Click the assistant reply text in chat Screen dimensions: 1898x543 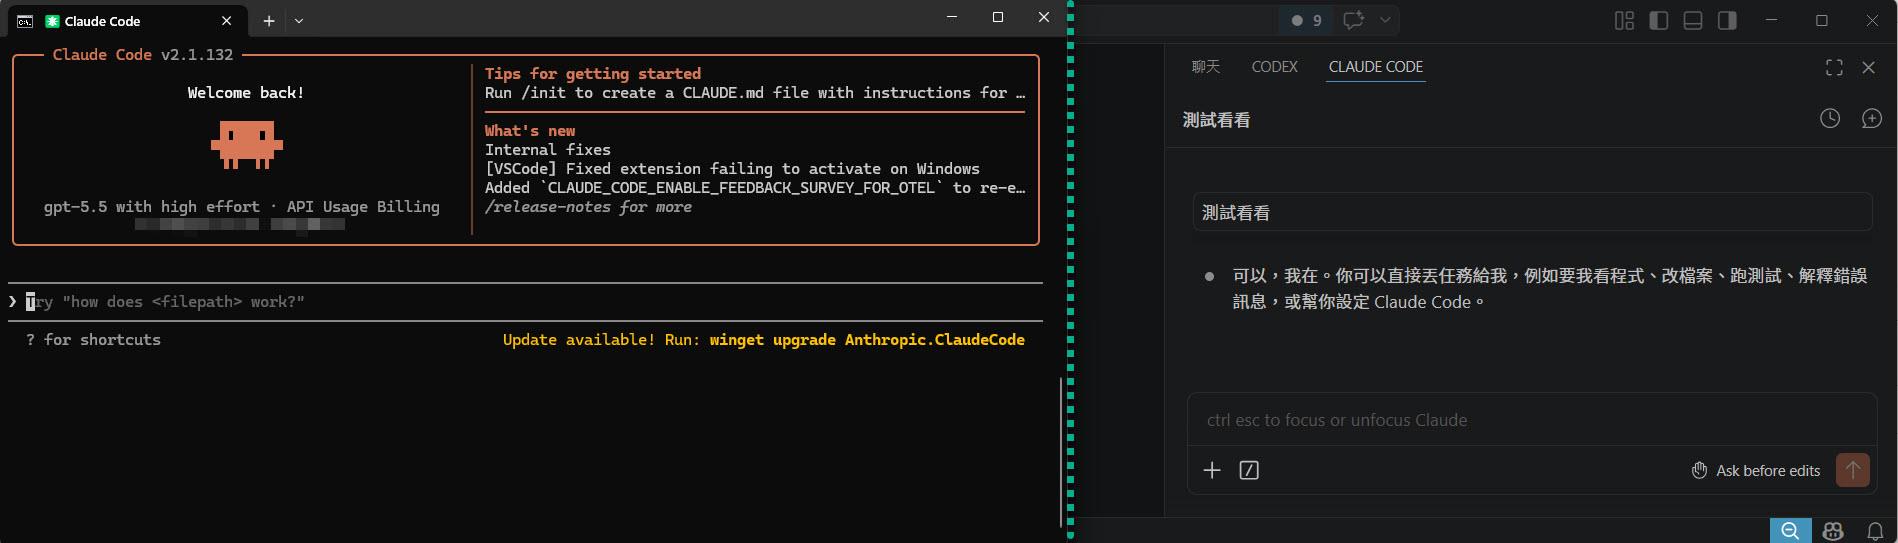(1549, 288)
